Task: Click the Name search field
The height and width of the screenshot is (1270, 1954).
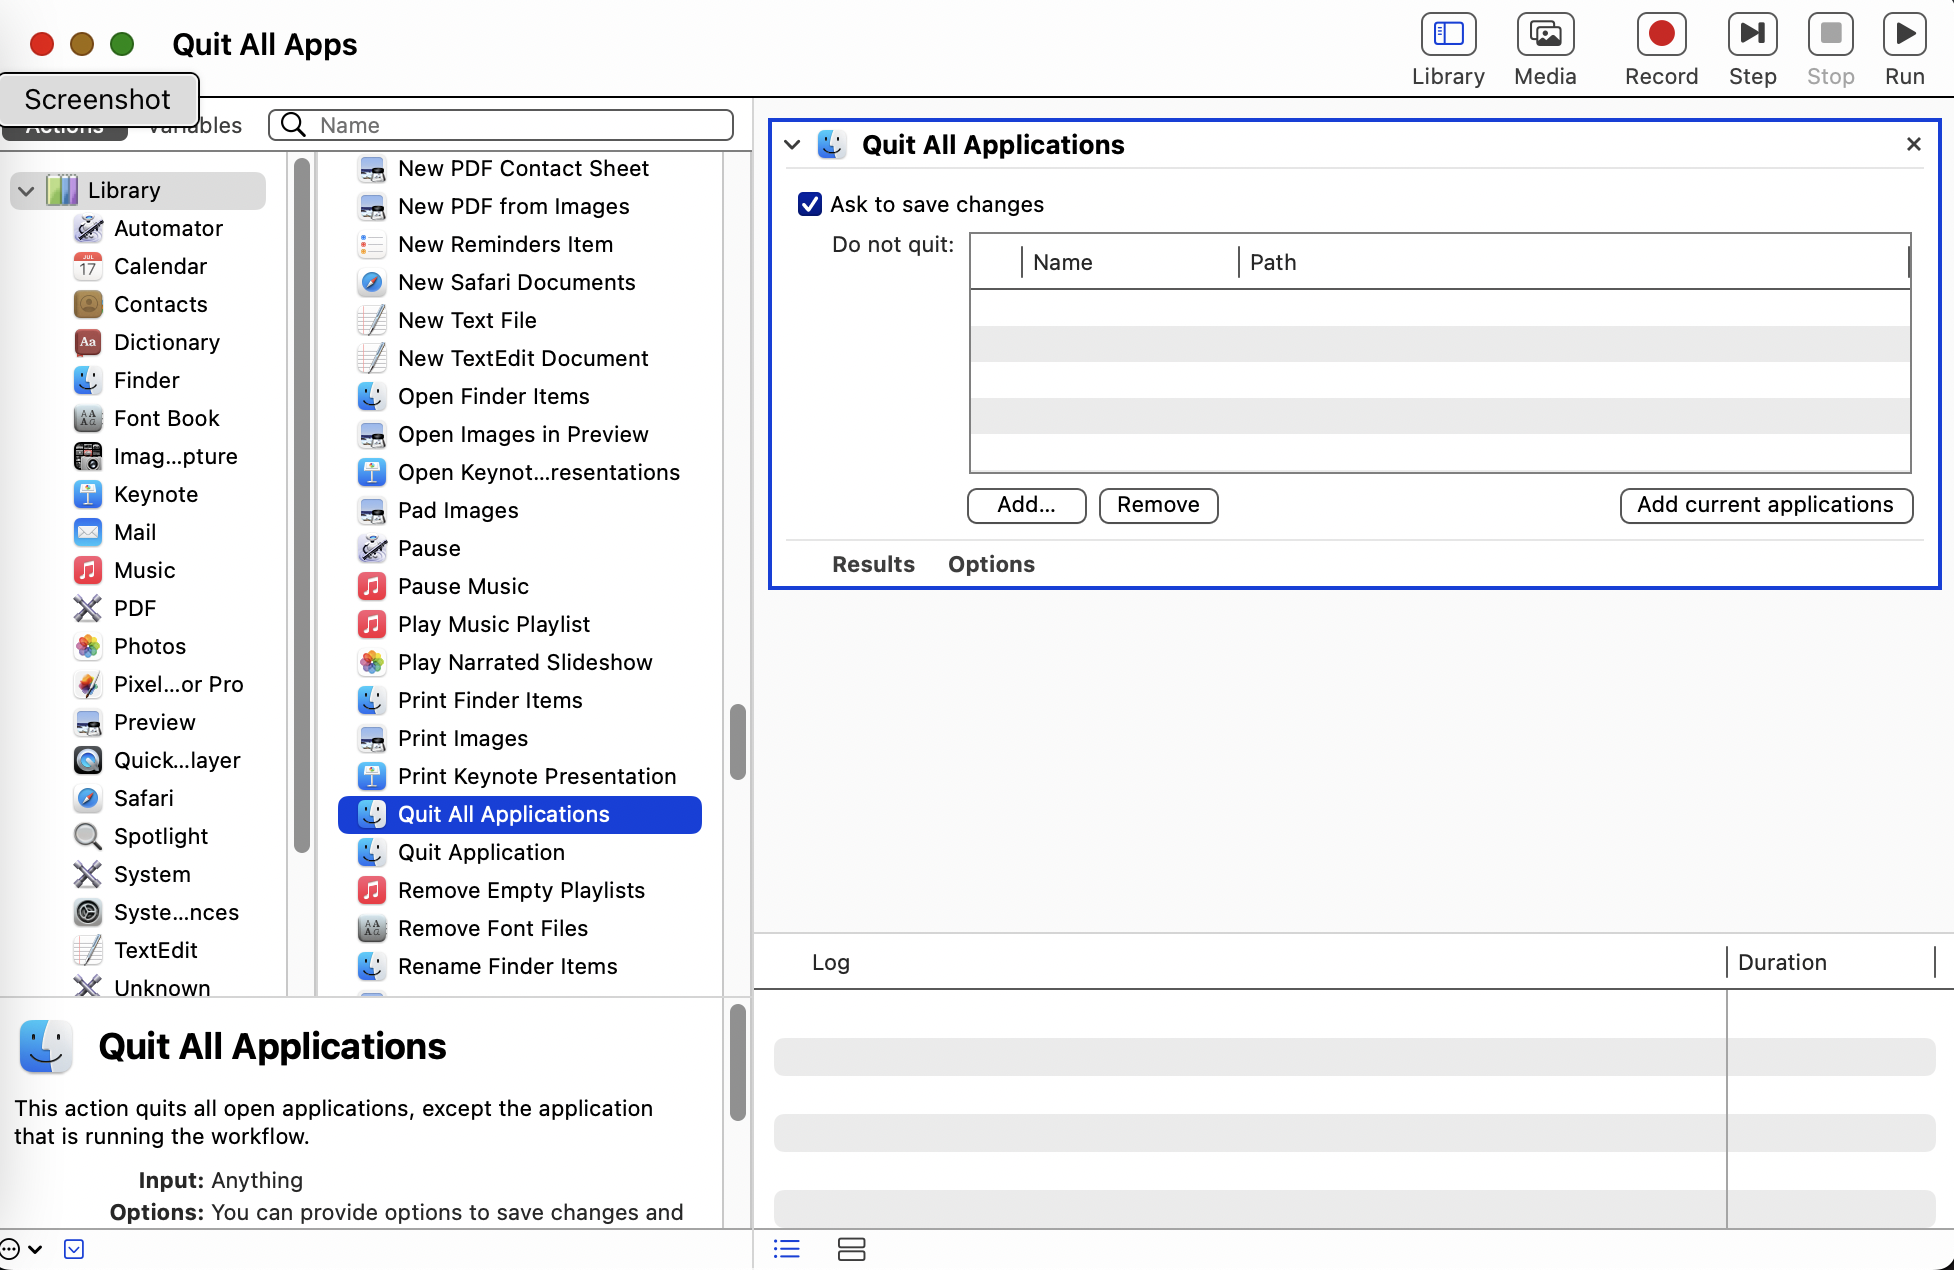Action: point(520,125)
